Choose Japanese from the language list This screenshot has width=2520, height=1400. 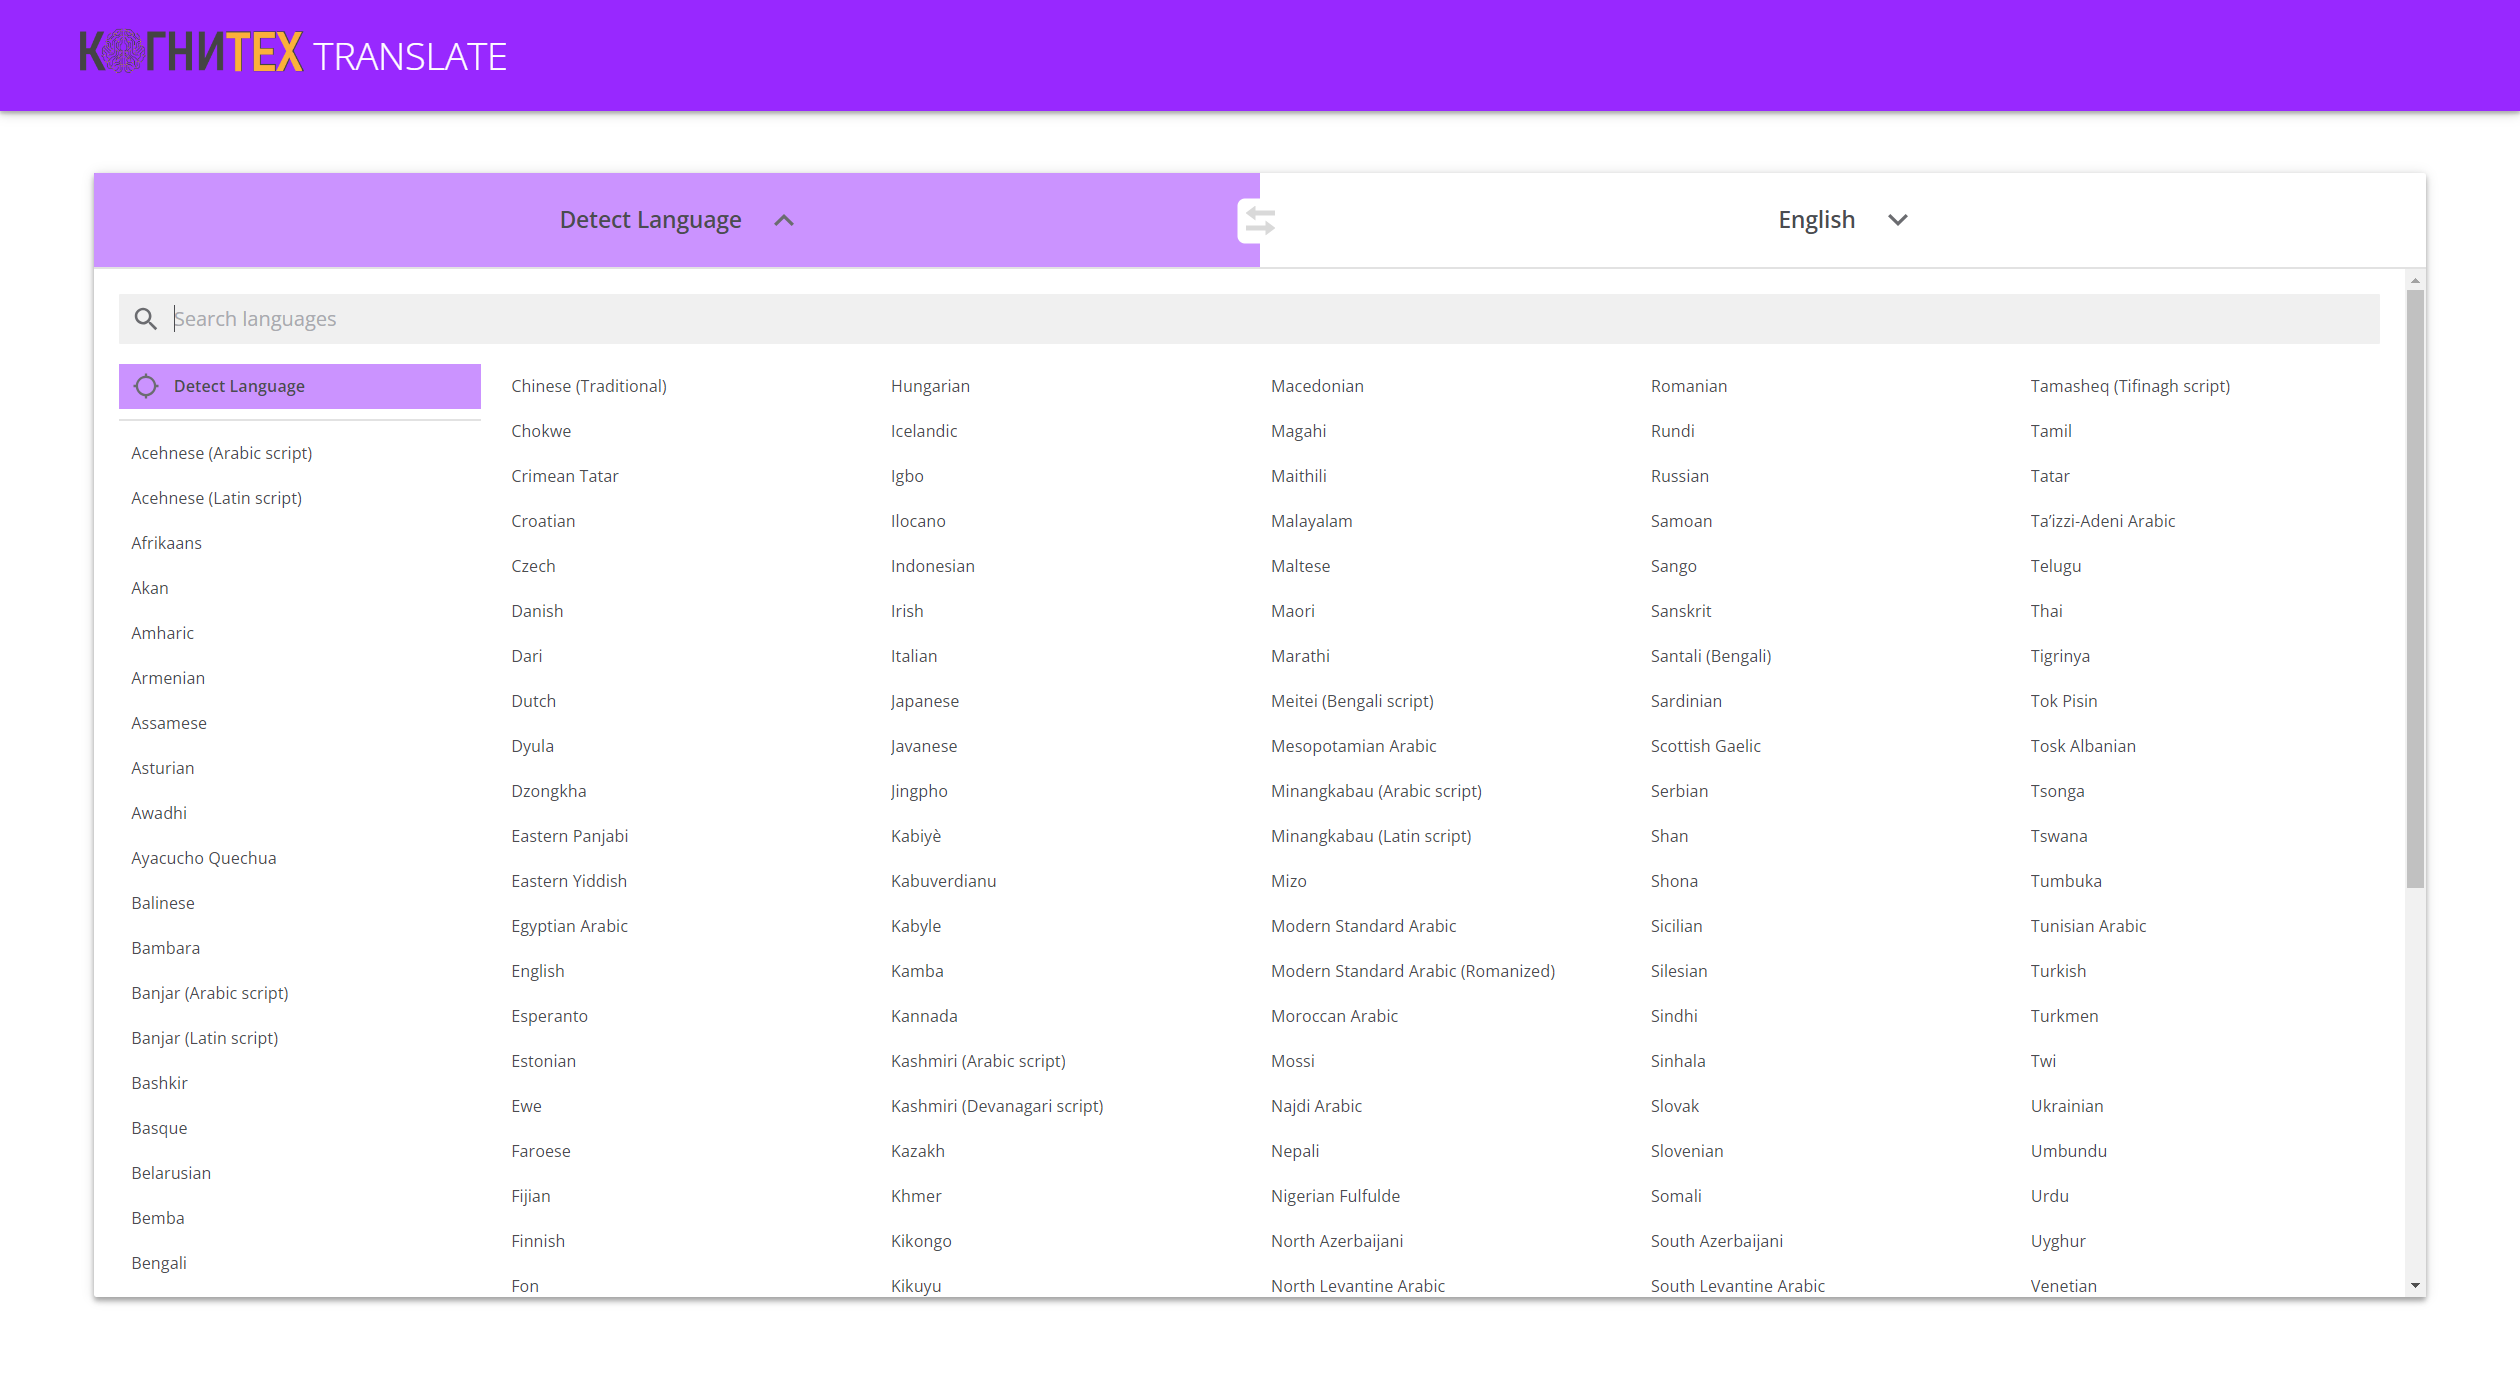pos(925,701)
